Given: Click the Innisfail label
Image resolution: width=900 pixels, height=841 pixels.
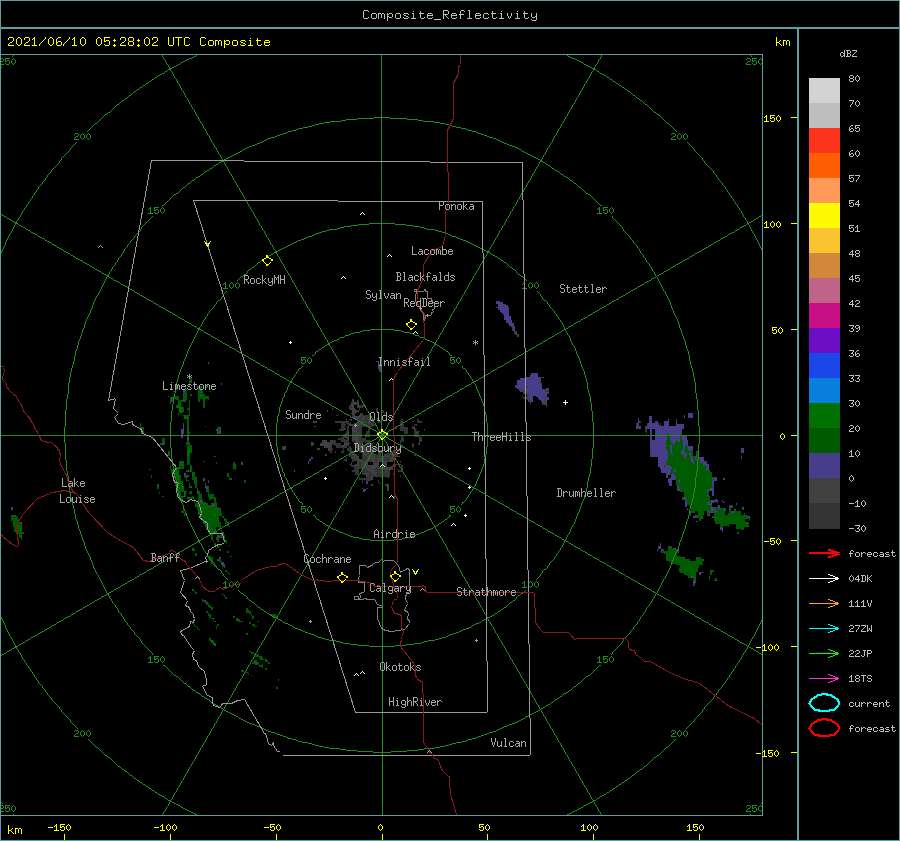Looking at the screenshot, I should coord(404,362).
